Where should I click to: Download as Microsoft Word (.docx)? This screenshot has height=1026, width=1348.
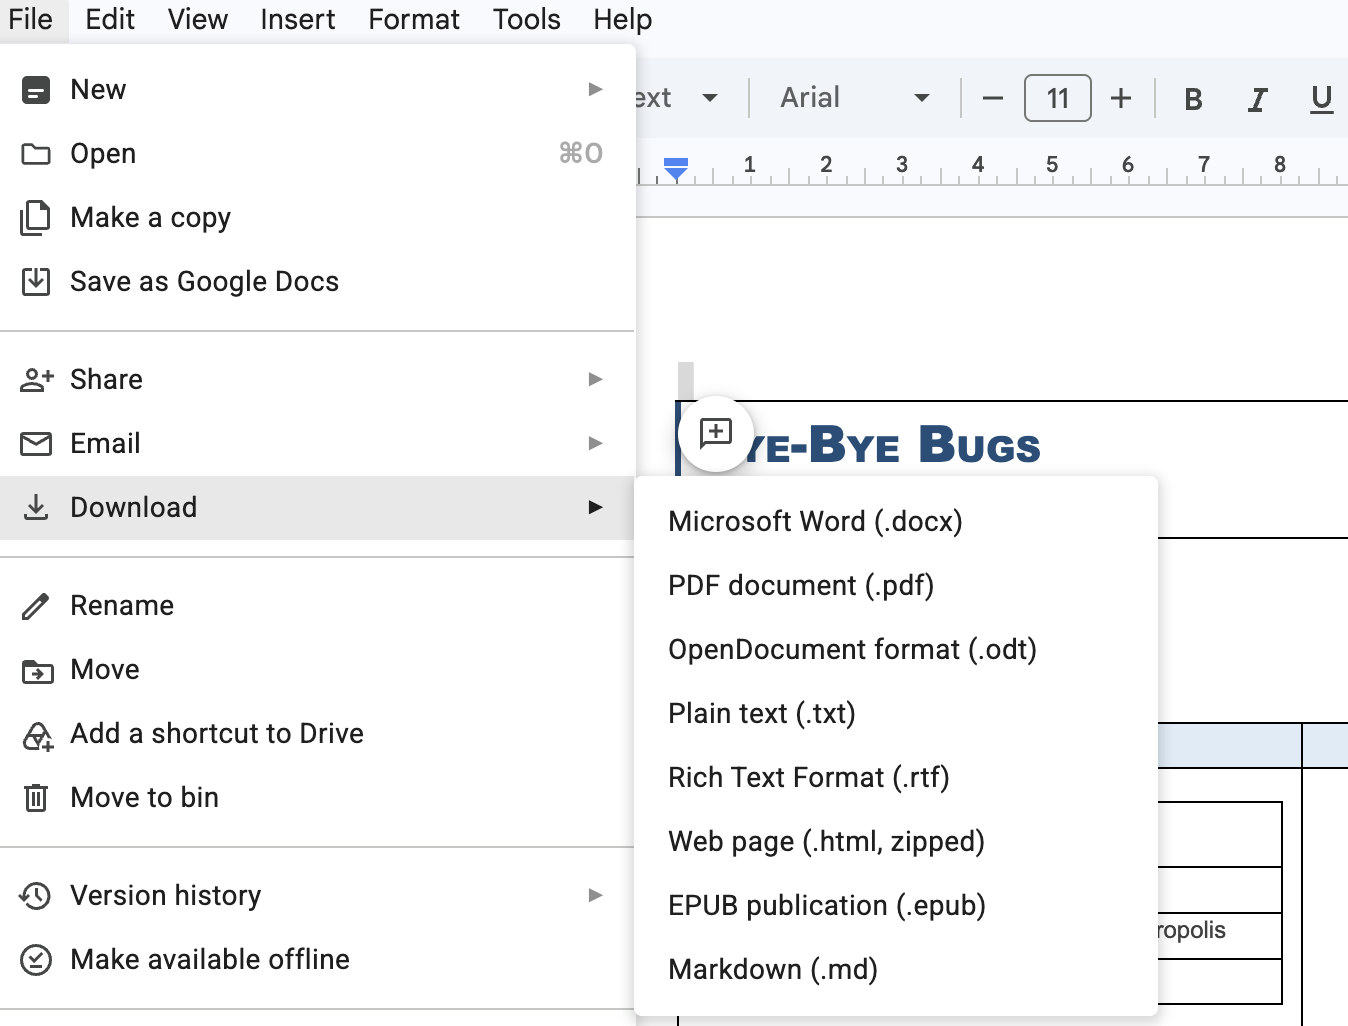[896, 522]
